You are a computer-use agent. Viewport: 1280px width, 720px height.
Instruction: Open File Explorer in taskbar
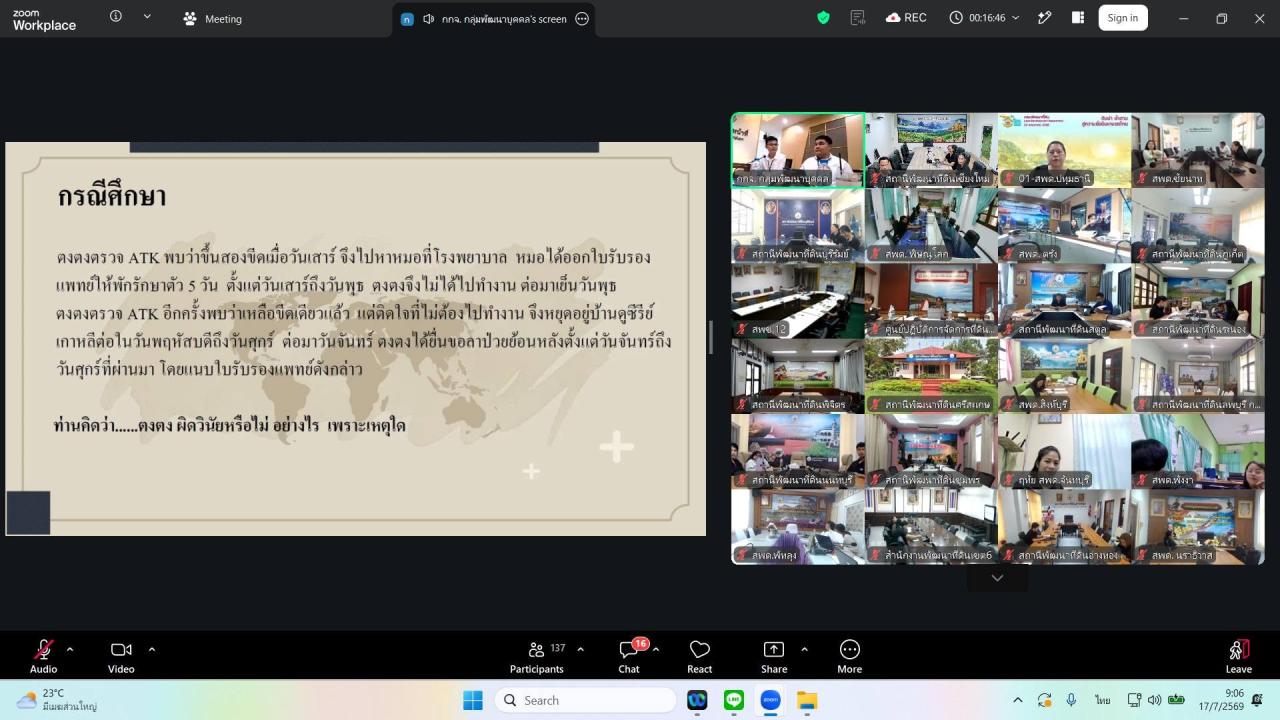(x=807, y=700)
